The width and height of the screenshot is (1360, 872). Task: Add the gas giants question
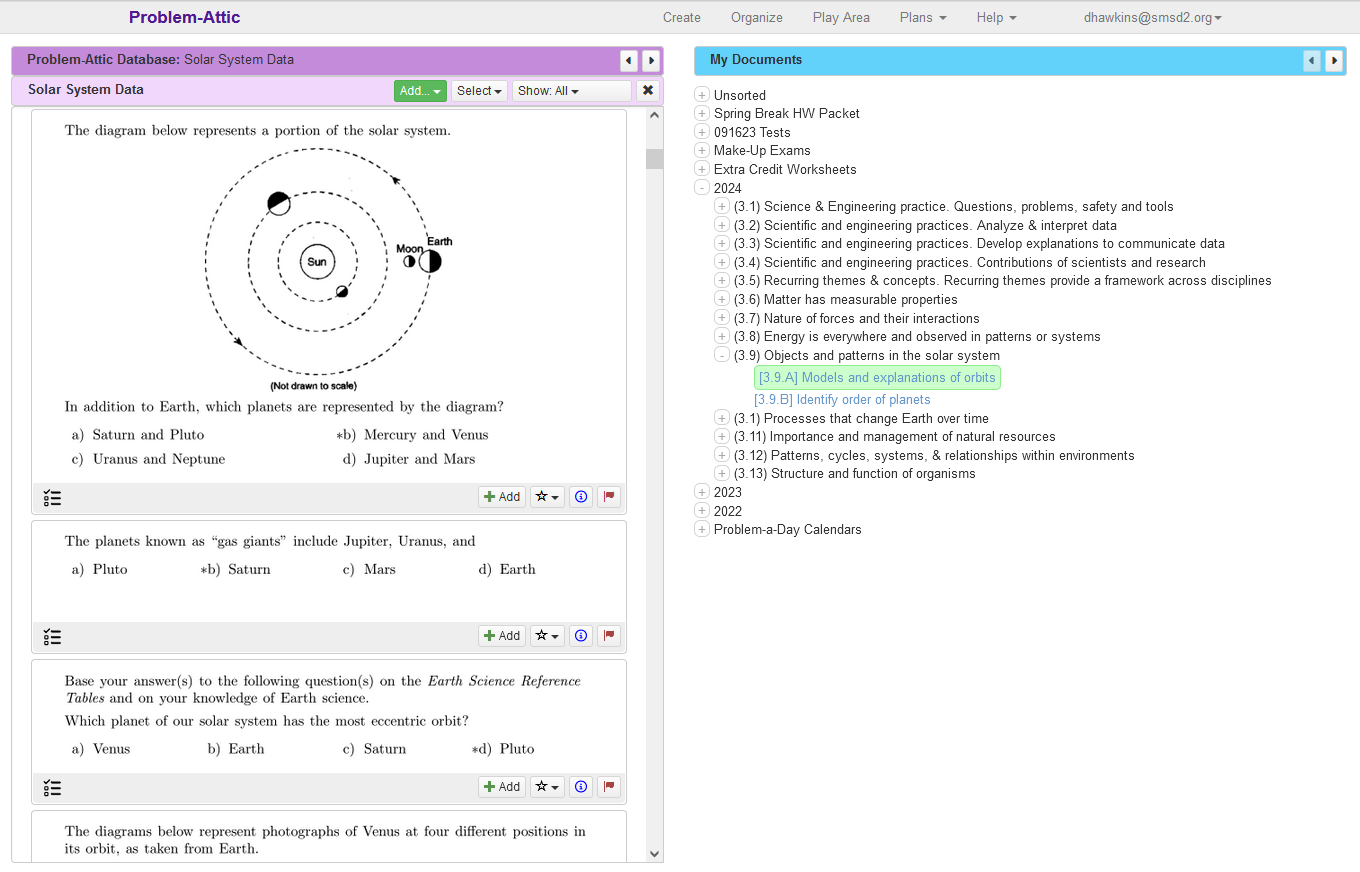(x=502, y=636)
